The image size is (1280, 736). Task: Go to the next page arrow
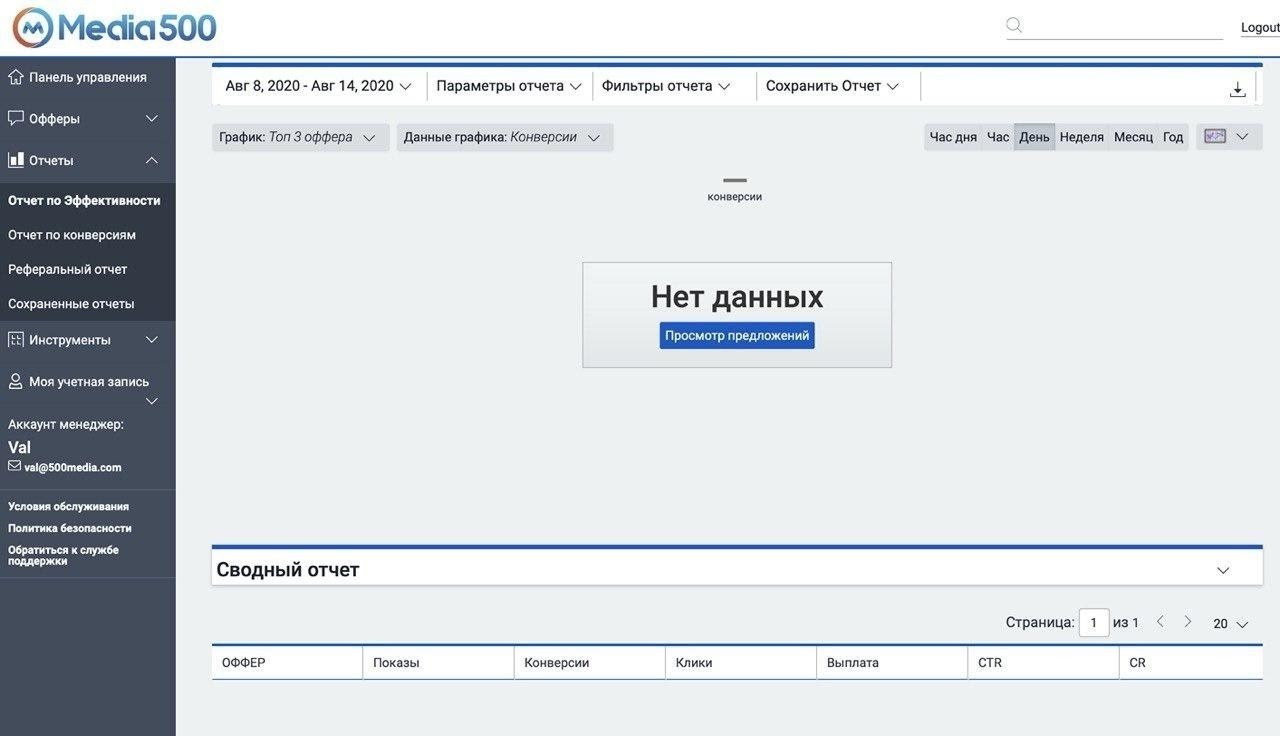[1188, 622]
